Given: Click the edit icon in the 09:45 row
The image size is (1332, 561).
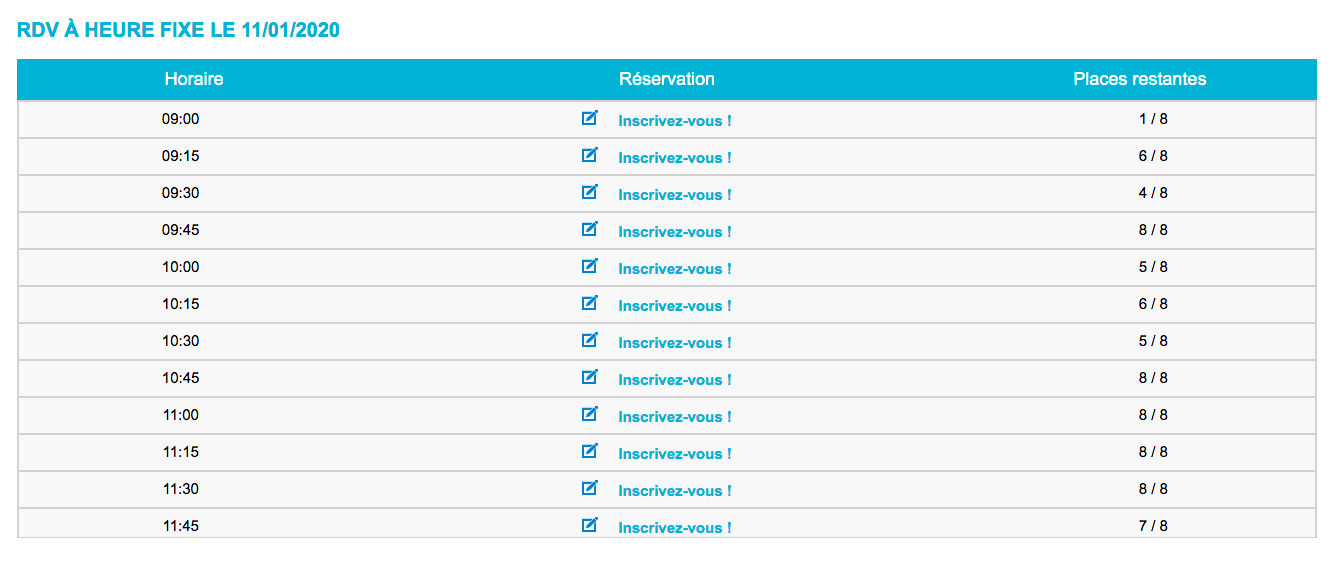Looking at the screenshot, I should [590, 229].
